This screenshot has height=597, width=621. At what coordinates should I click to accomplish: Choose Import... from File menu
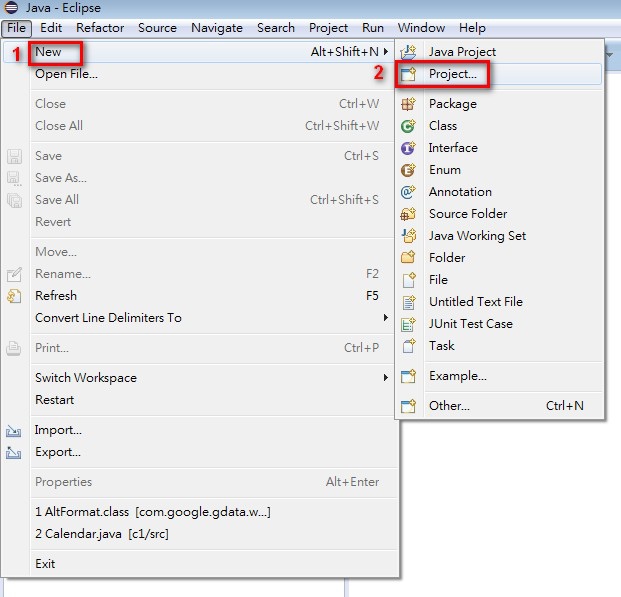pyautogui.click(x=198, y=430)
